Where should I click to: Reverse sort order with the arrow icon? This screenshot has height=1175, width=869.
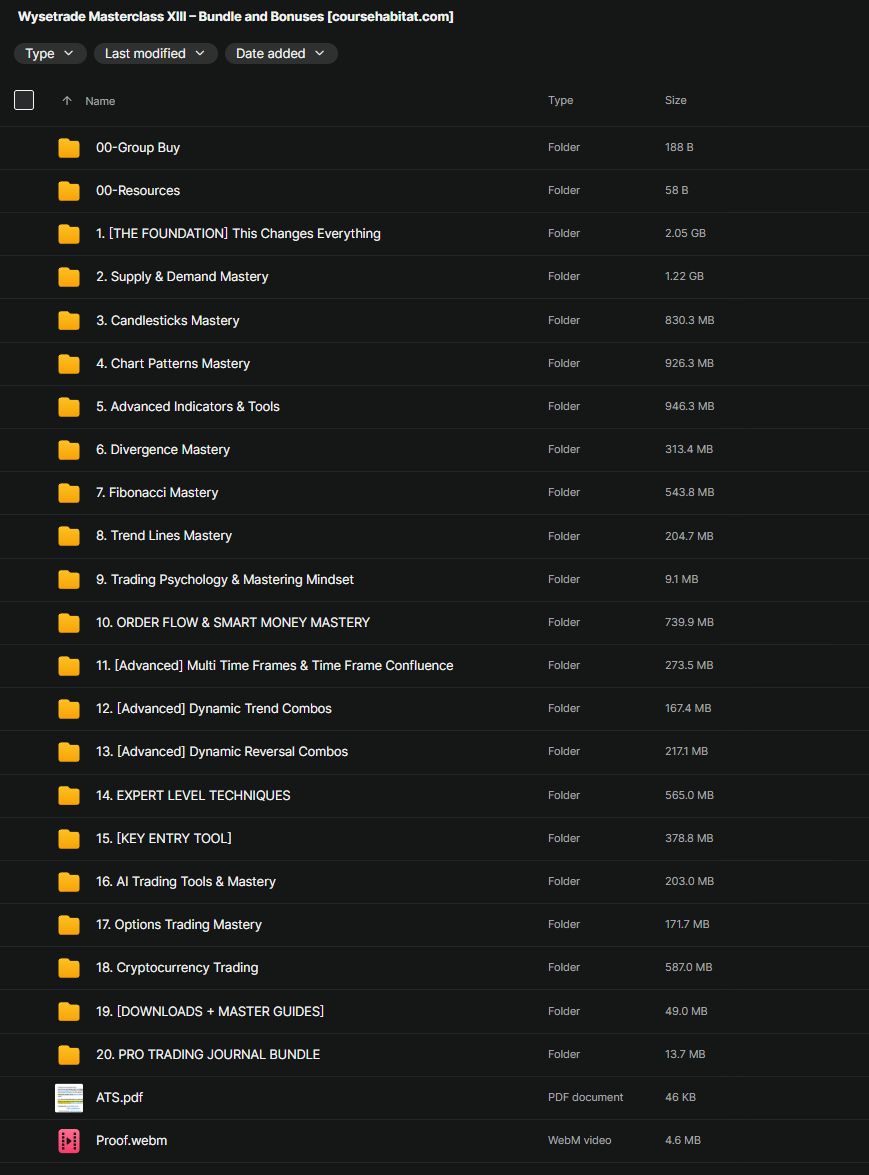(67, 100)
